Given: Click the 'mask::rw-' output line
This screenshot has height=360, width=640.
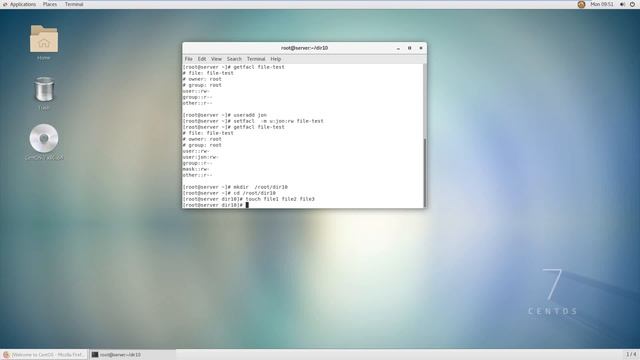Looking at the screenshot, I should pyautogui.click(x=196, y=169).
